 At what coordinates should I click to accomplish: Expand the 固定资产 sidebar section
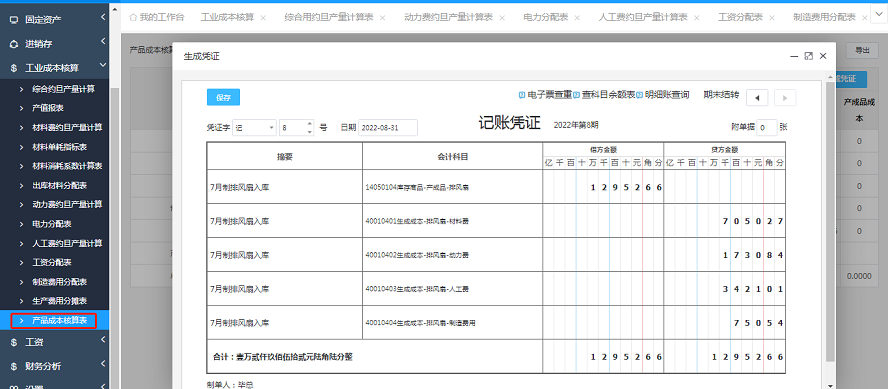point(103,18)
